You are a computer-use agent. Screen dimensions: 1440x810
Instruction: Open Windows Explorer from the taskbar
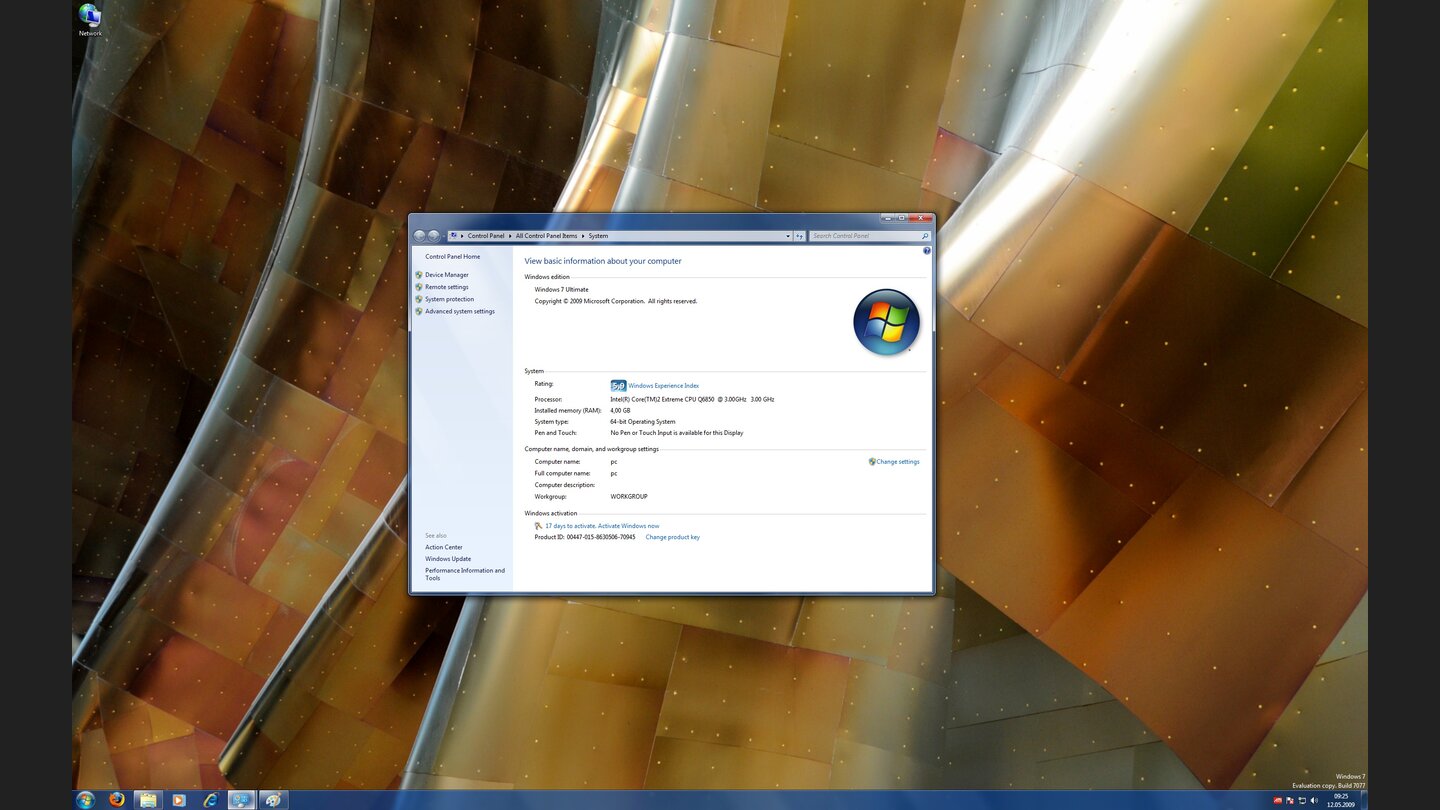tap(148, 800)
